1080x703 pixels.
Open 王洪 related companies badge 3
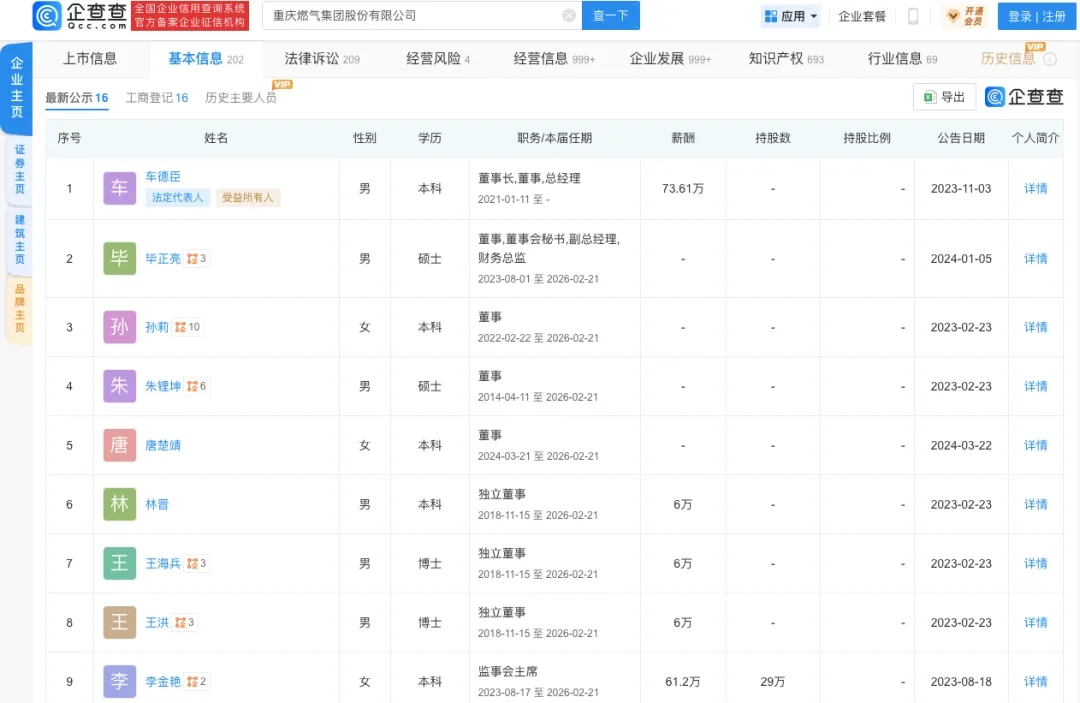(x=185, y=622)
